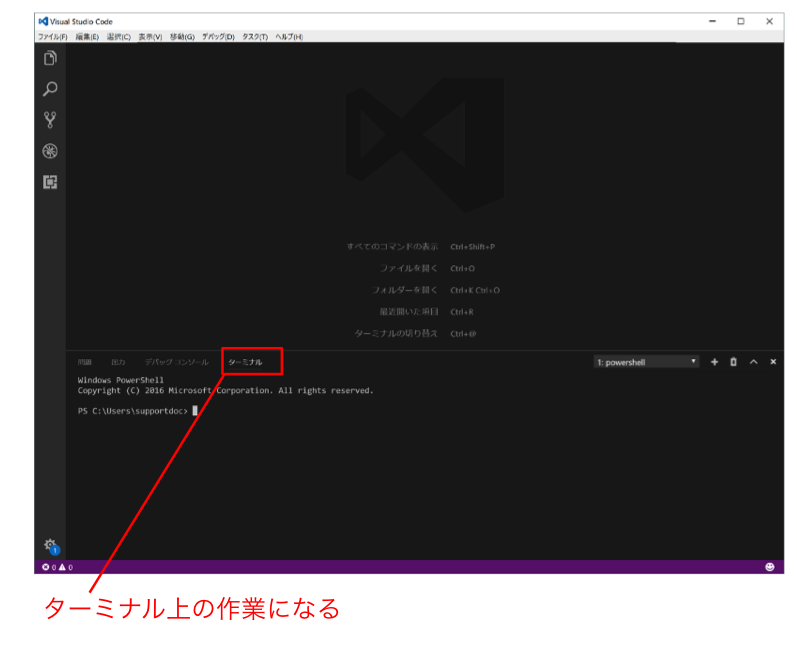
Task: Click the Visual Studio Code title bar icon
Action: (x=43, y=21)
